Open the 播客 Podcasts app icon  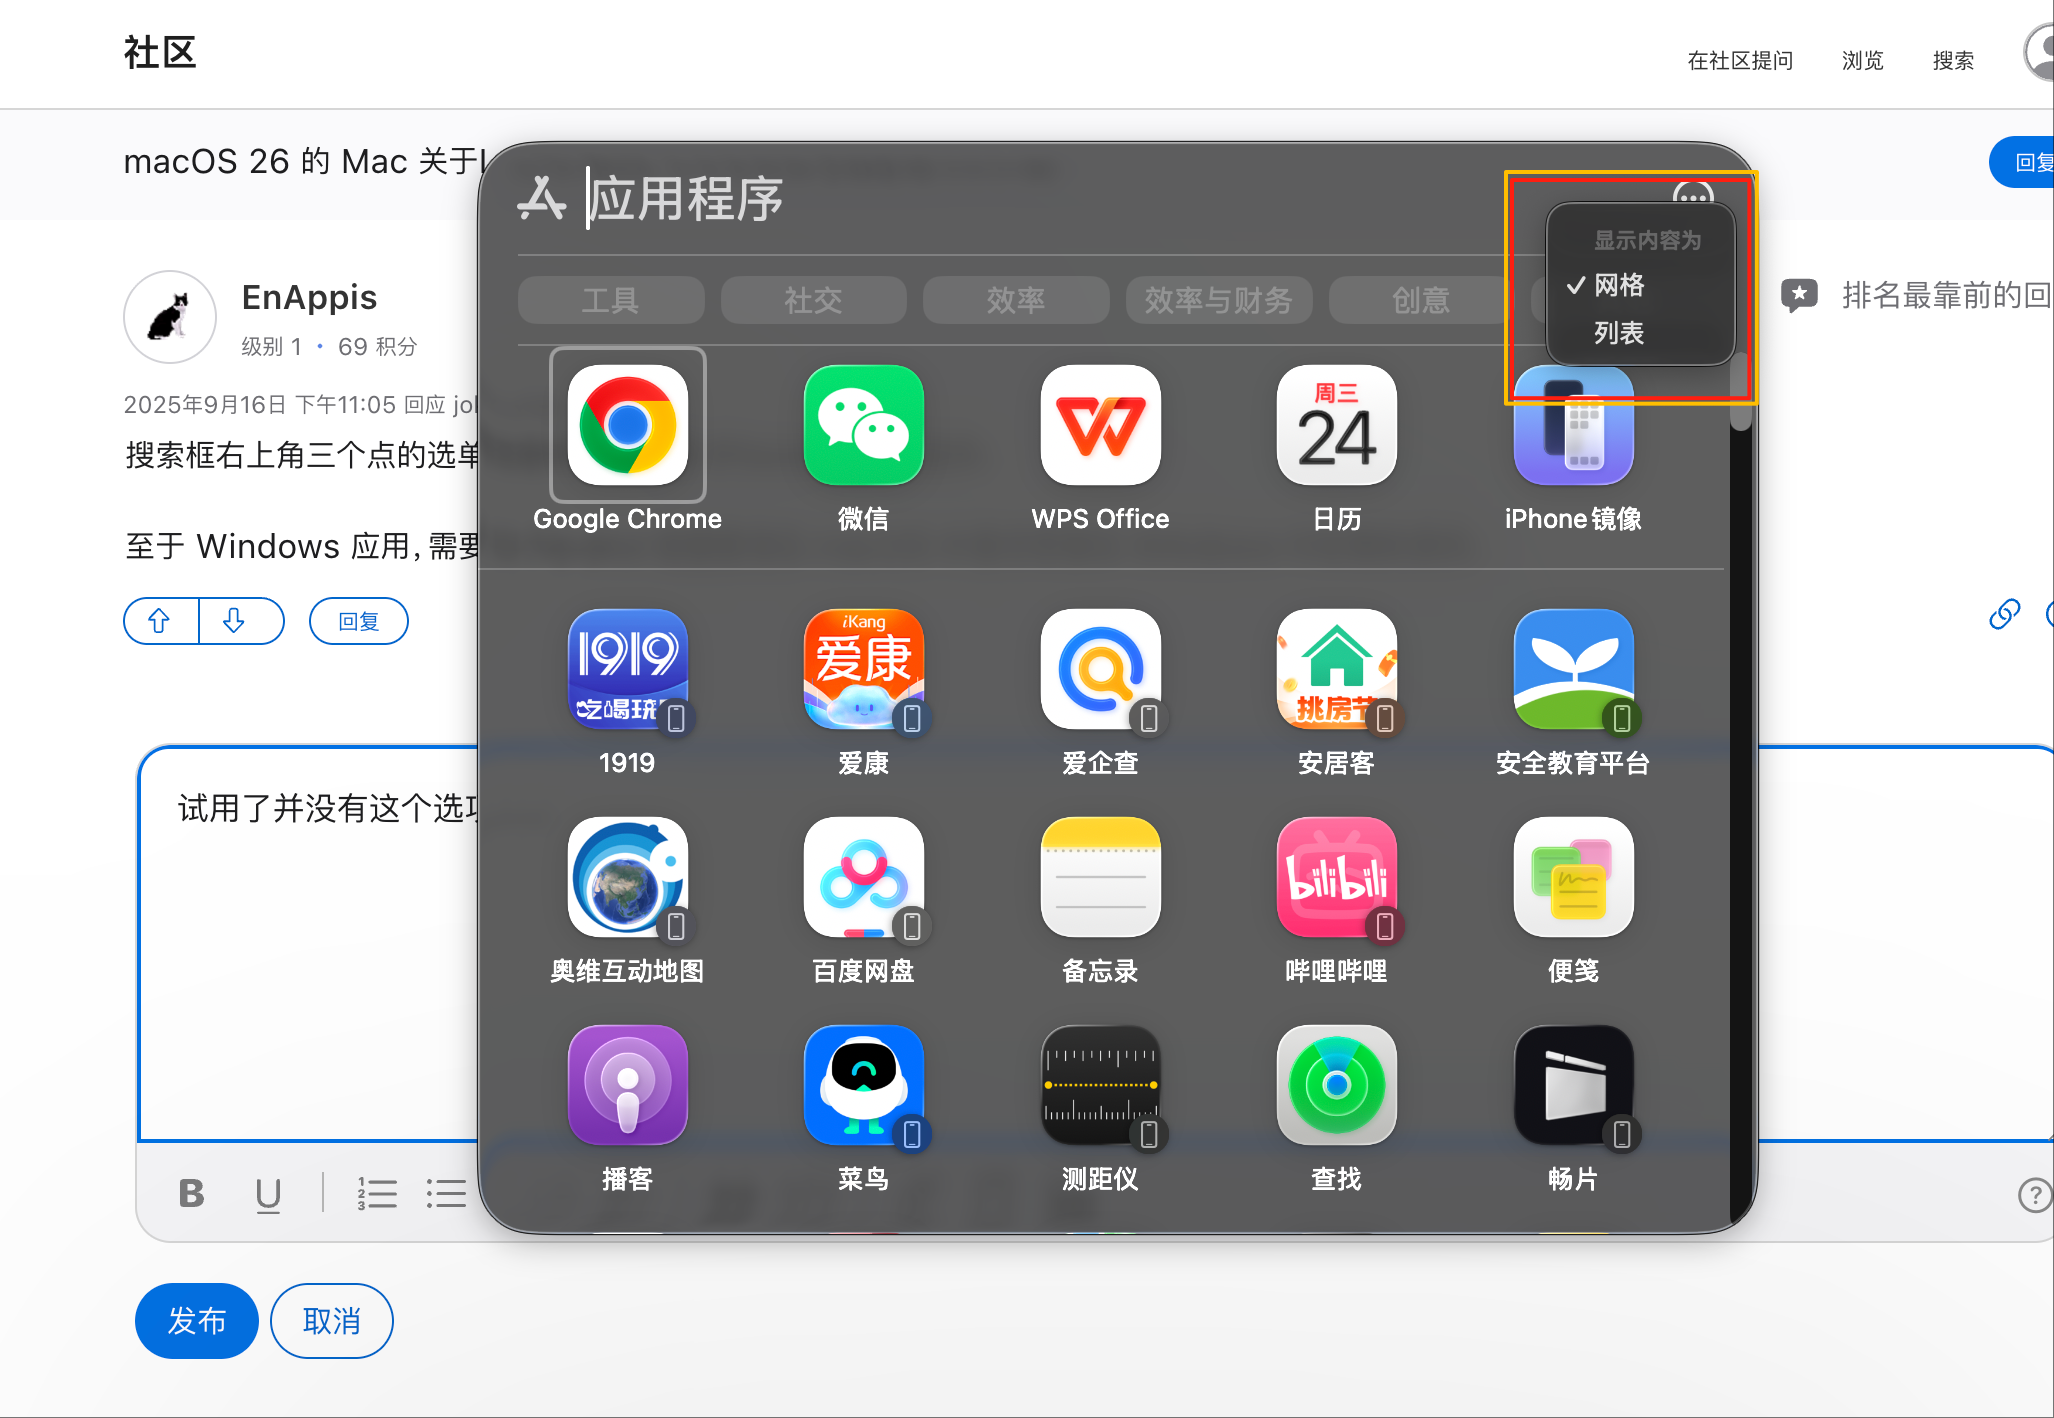(627, 1085)
